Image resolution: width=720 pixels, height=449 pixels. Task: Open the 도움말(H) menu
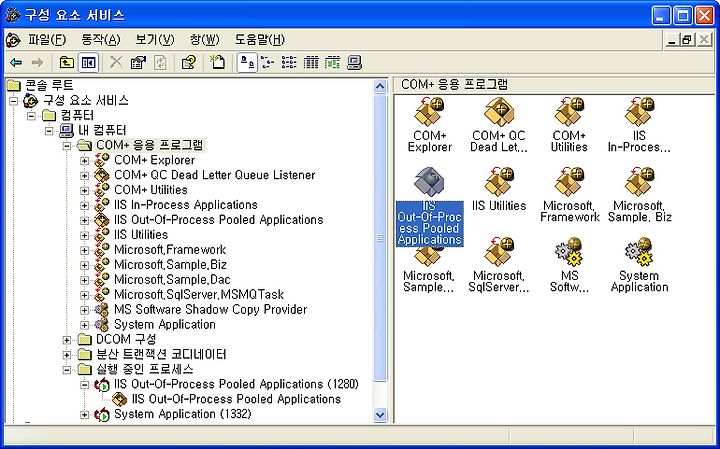coord(259,40)
